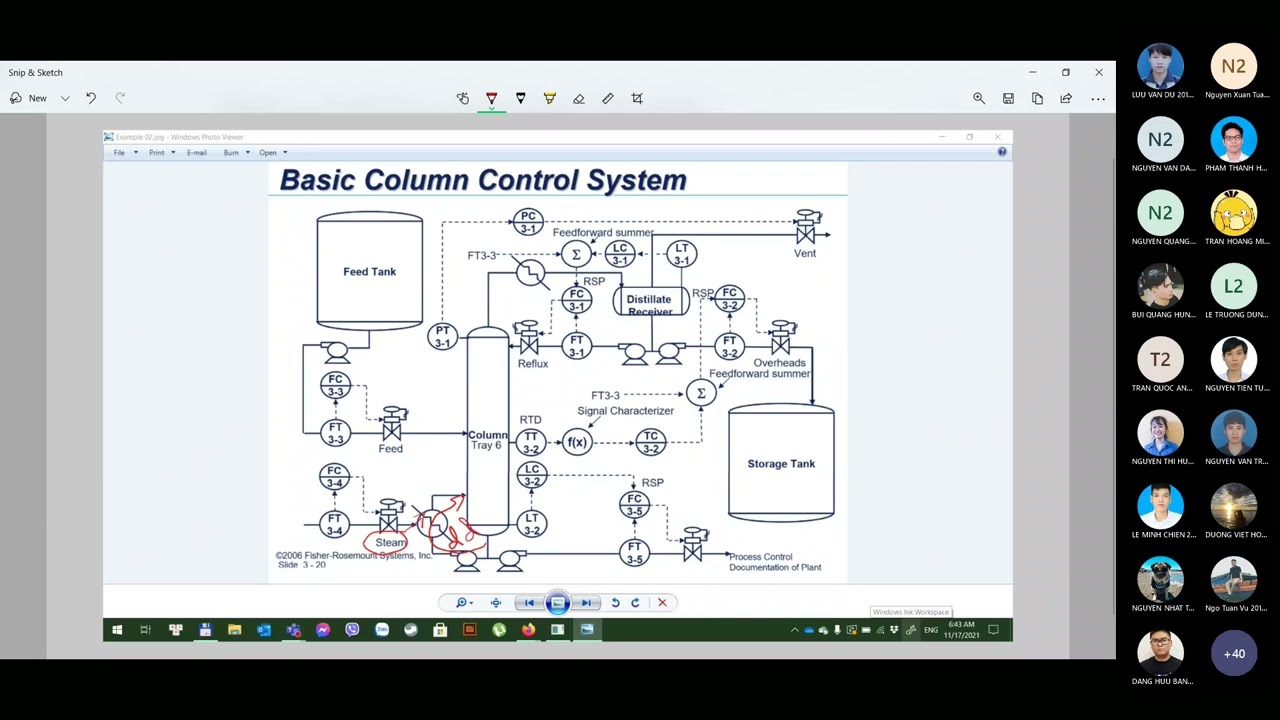Save the snip with the floppy icon

coord(1008,98)
